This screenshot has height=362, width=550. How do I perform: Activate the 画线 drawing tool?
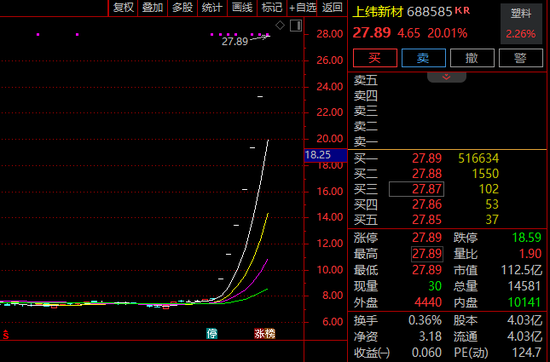point(242,7)
